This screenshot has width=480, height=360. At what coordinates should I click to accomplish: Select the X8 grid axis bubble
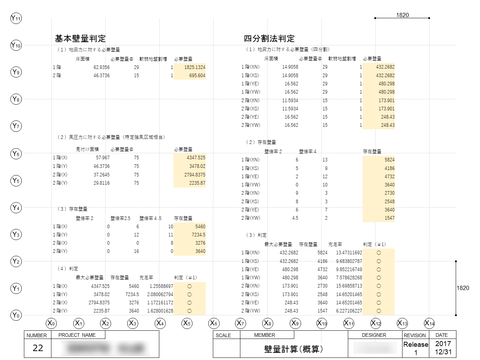(x=267, y=323)
